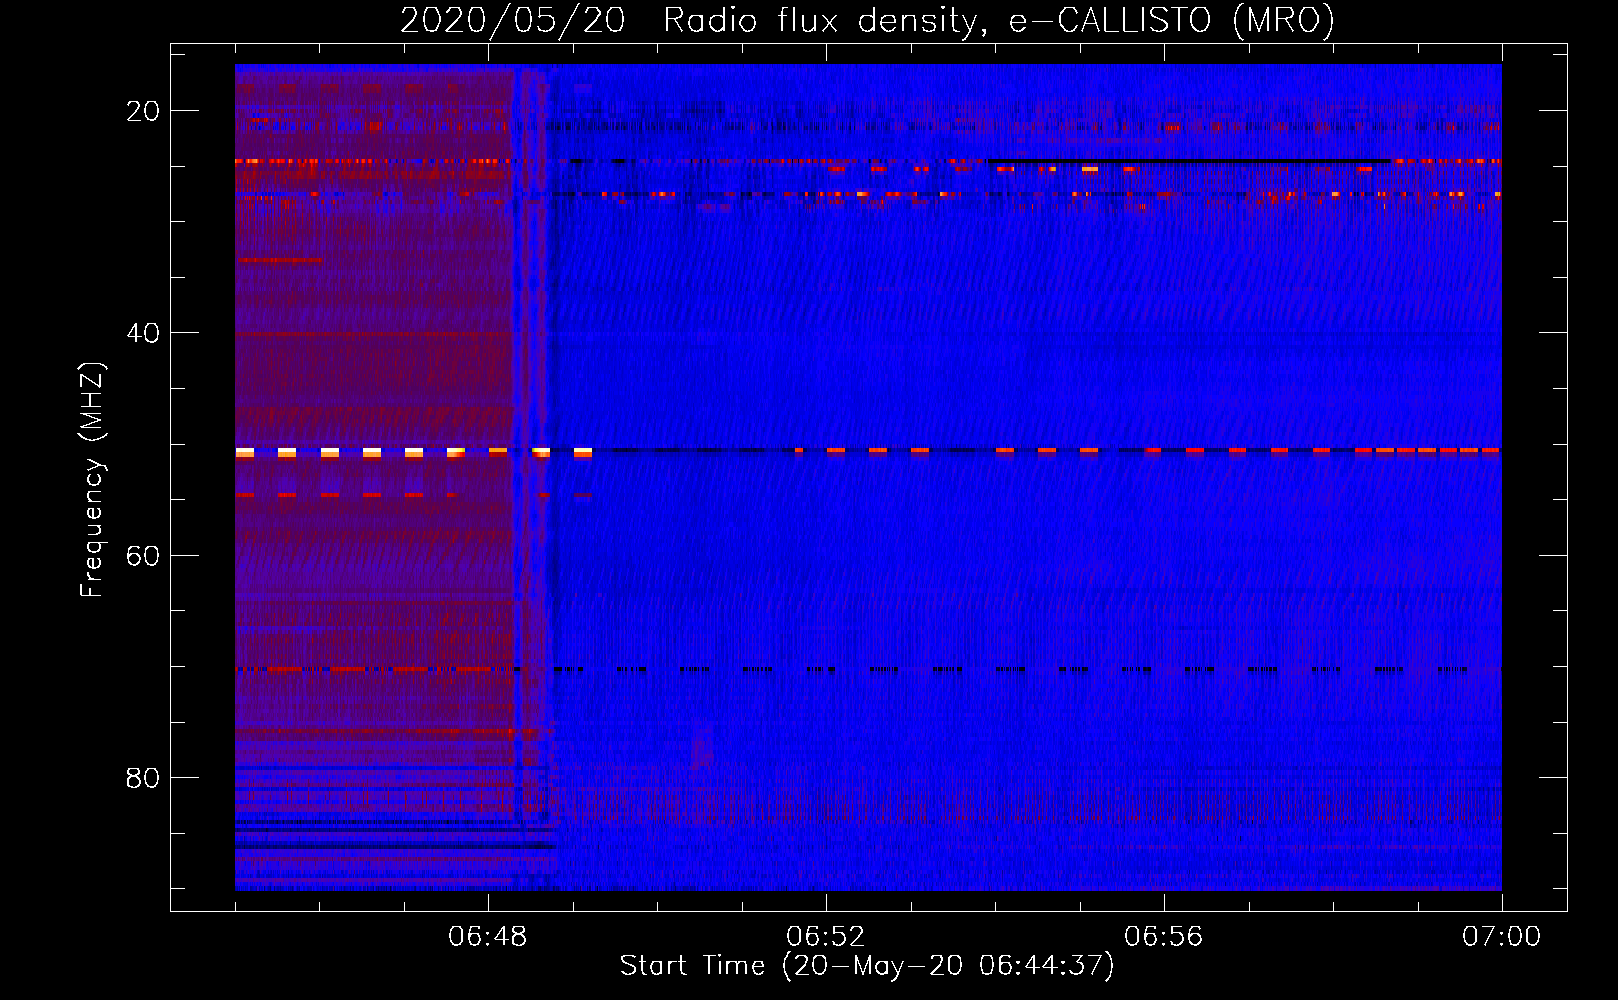Click the 60 MHz frequency tick label
Image resolution: width=1618 pixels, height=1000 pixels.
pos(143,555)
